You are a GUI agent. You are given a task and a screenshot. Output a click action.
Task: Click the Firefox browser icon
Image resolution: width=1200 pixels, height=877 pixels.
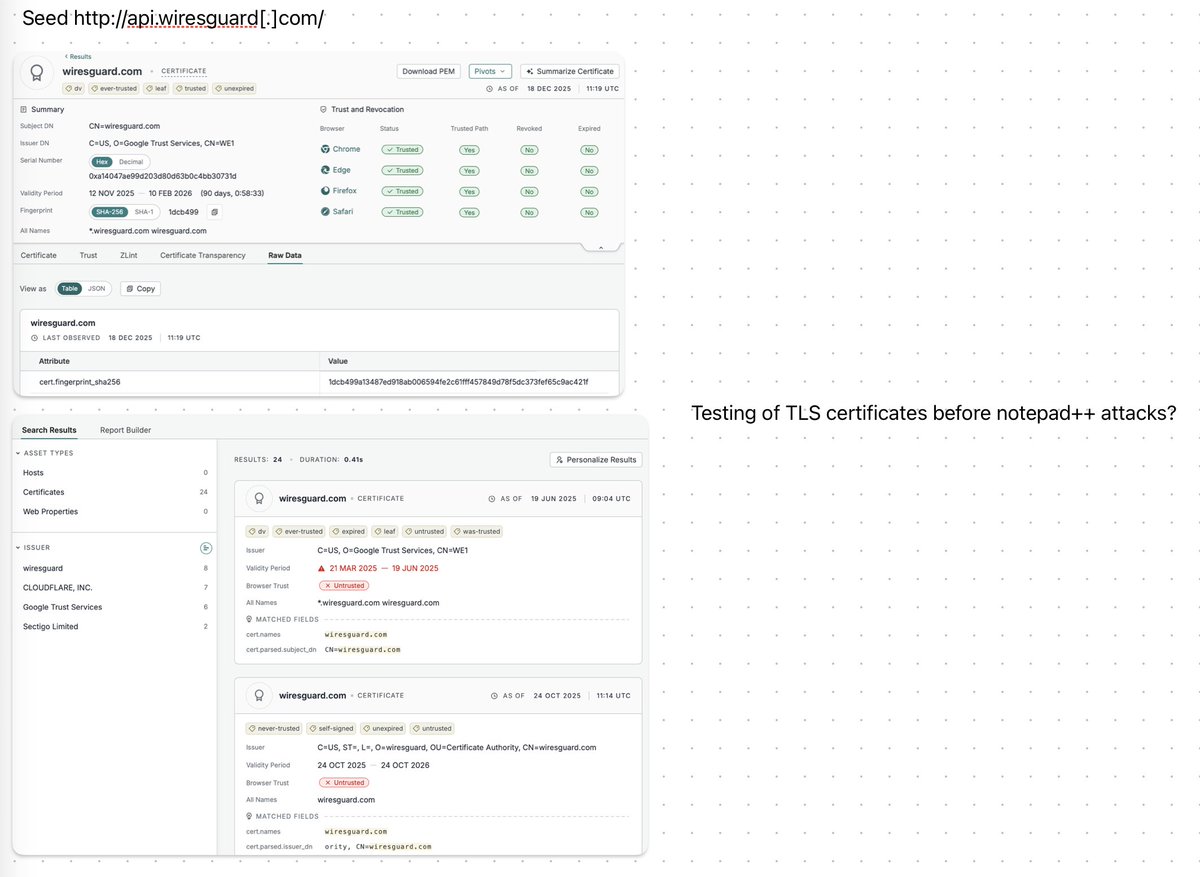[x=325, y=191]
